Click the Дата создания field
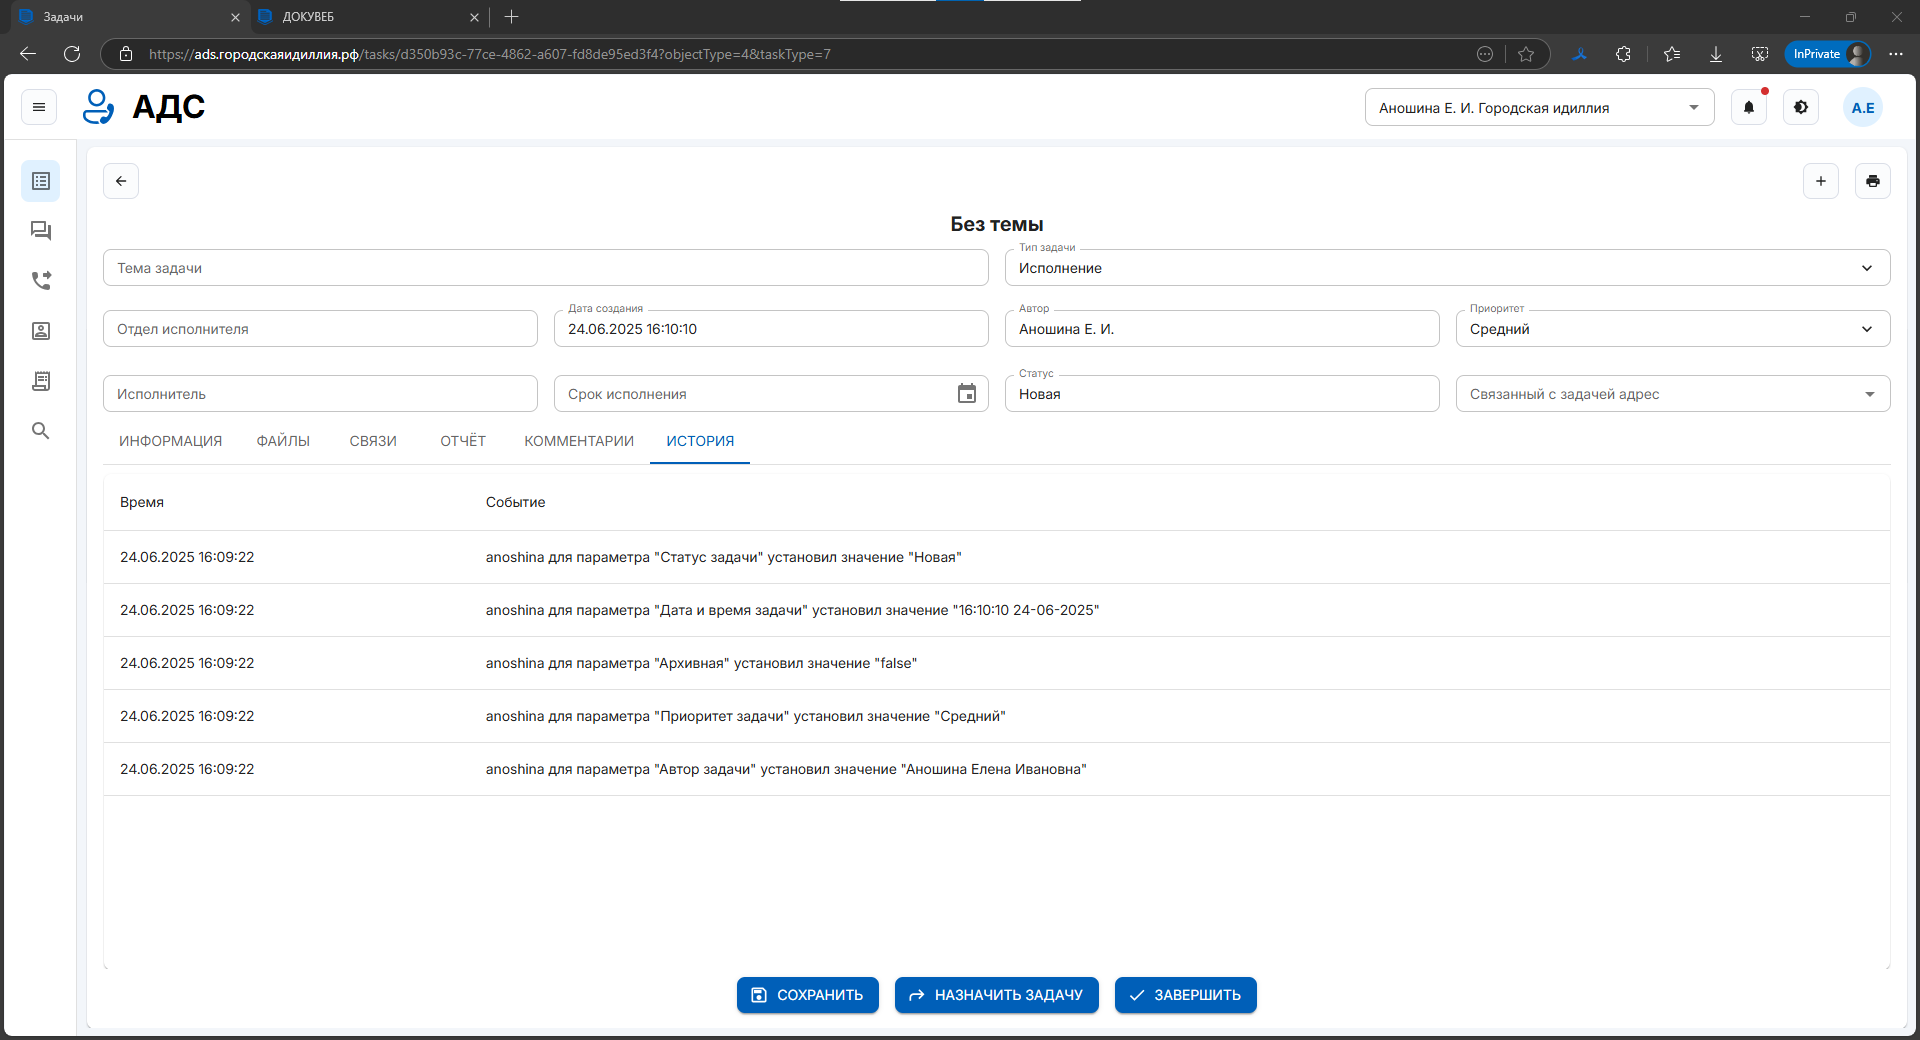The image size is (1920, 1040). 771,329
